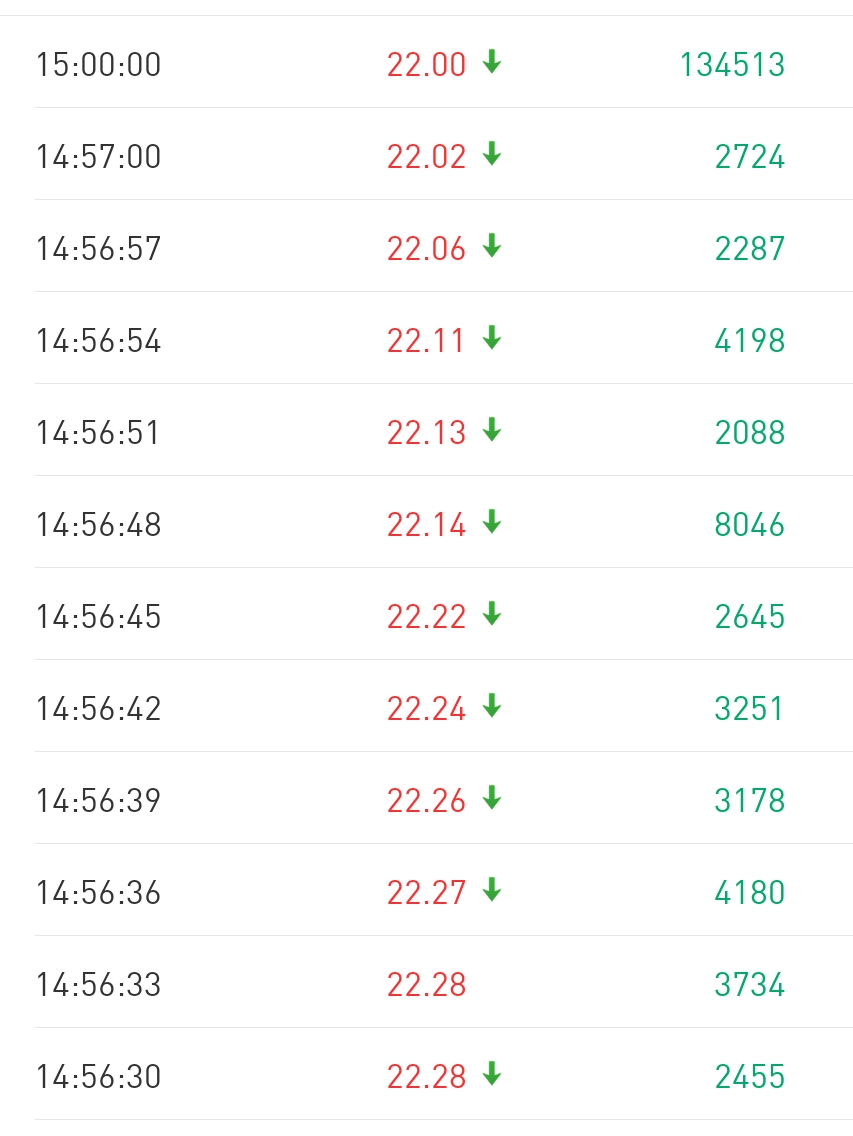This screenshot has height=1136, width=853.
Task: Click the down arrow next to 22.13
Action: (491, 431)
